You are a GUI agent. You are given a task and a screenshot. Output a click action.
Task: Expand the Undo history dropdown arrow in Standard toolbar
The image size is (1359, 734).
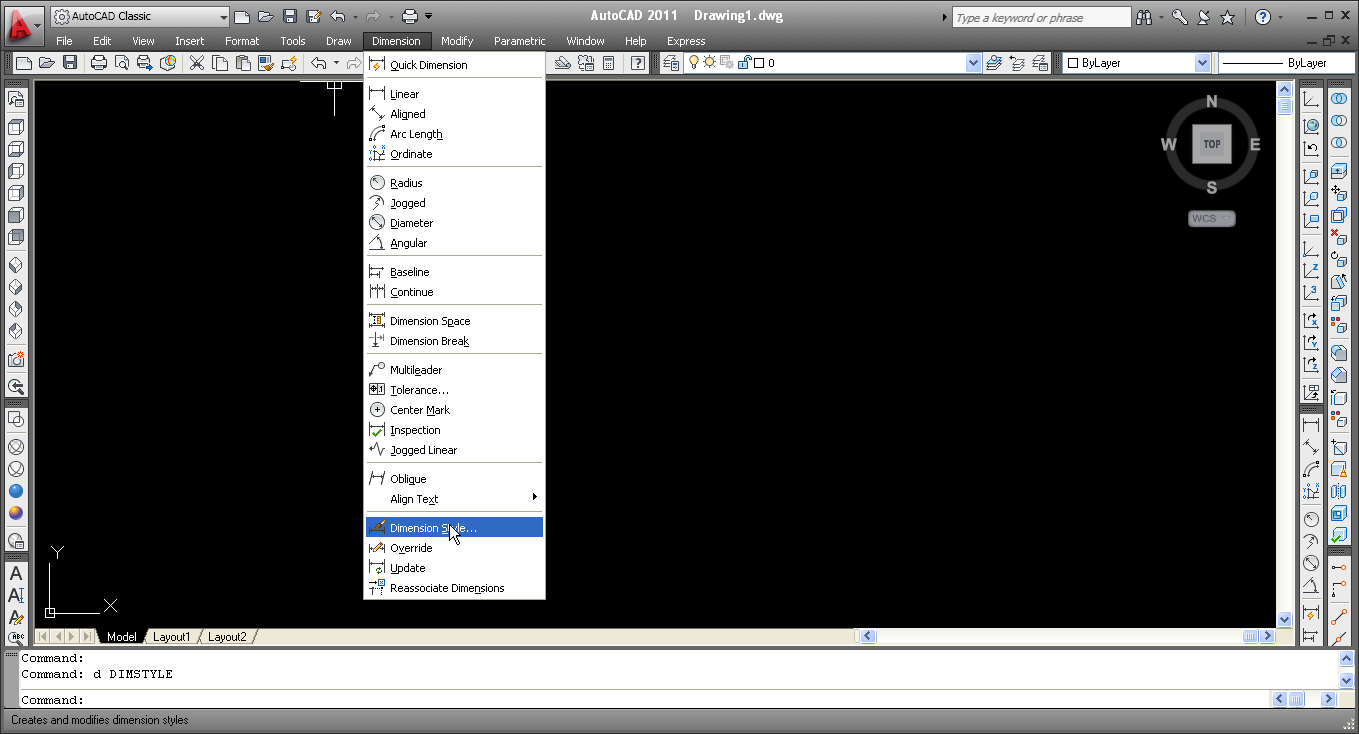pos(337,63)
